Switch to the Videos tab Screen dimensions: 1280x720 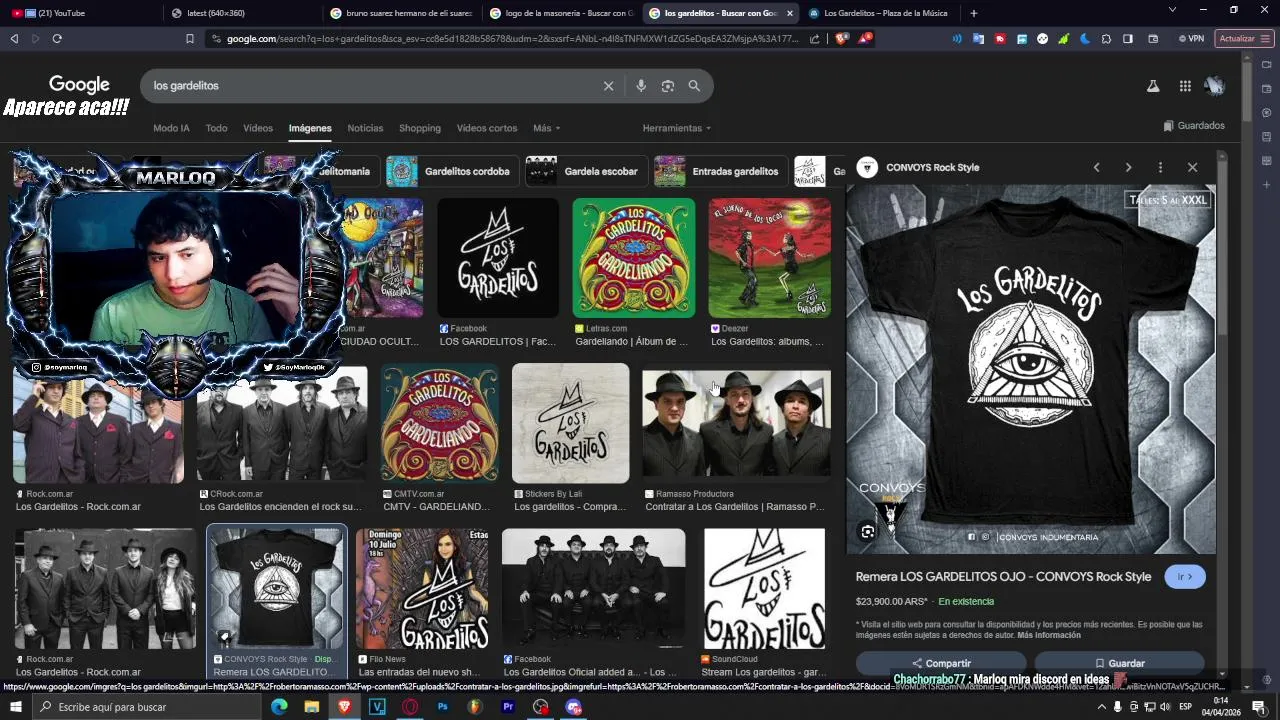pos(258,128)
